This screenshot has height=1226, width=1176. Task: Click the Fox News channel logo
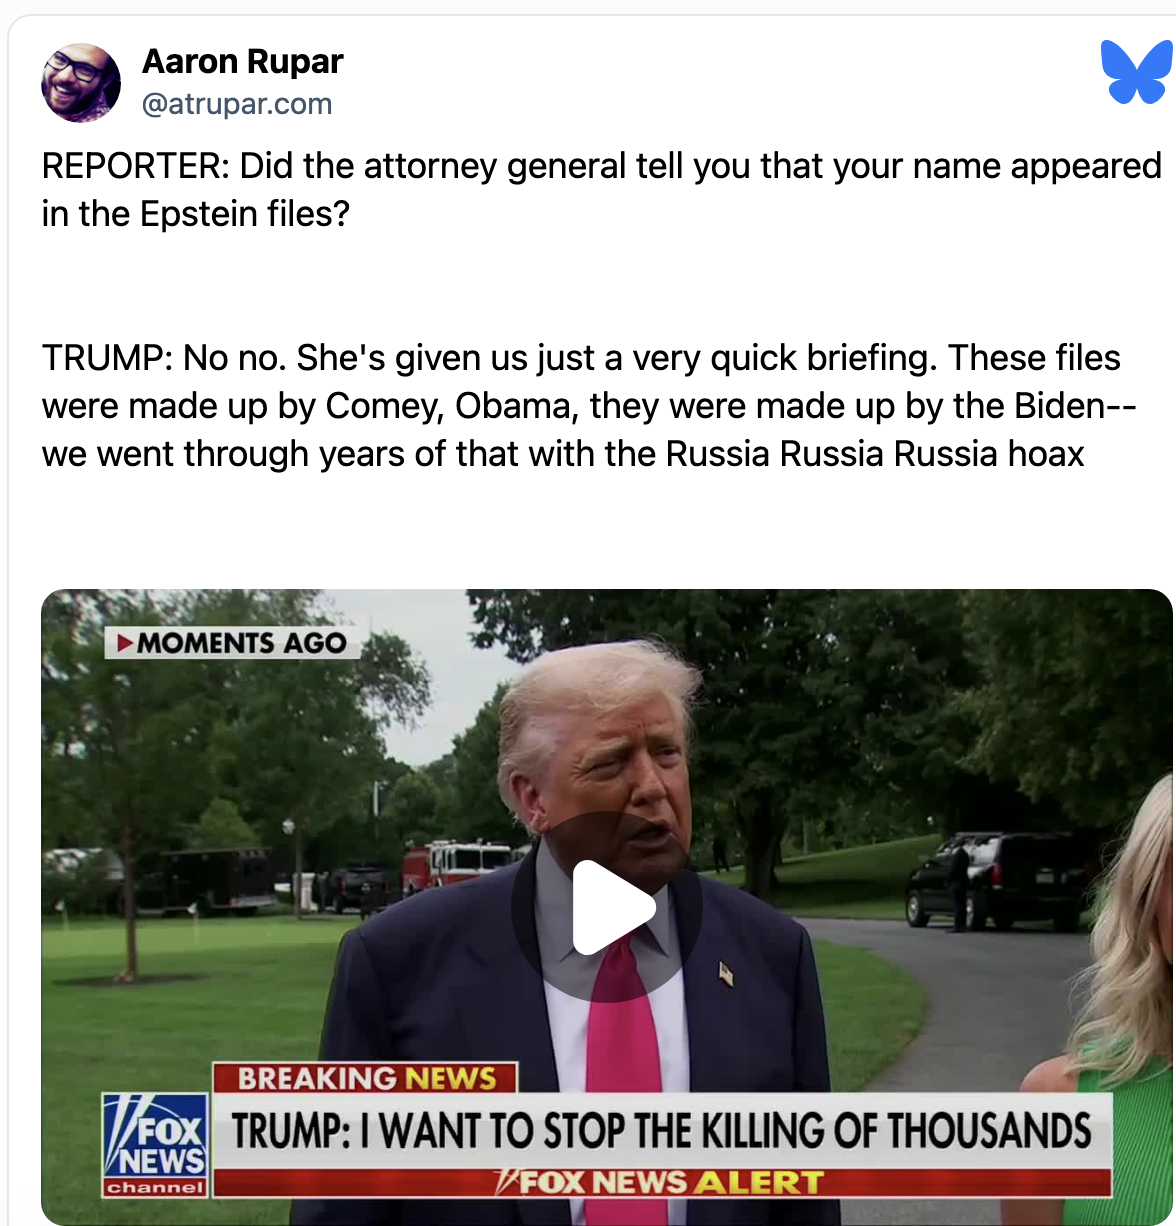click(156, 1145)
